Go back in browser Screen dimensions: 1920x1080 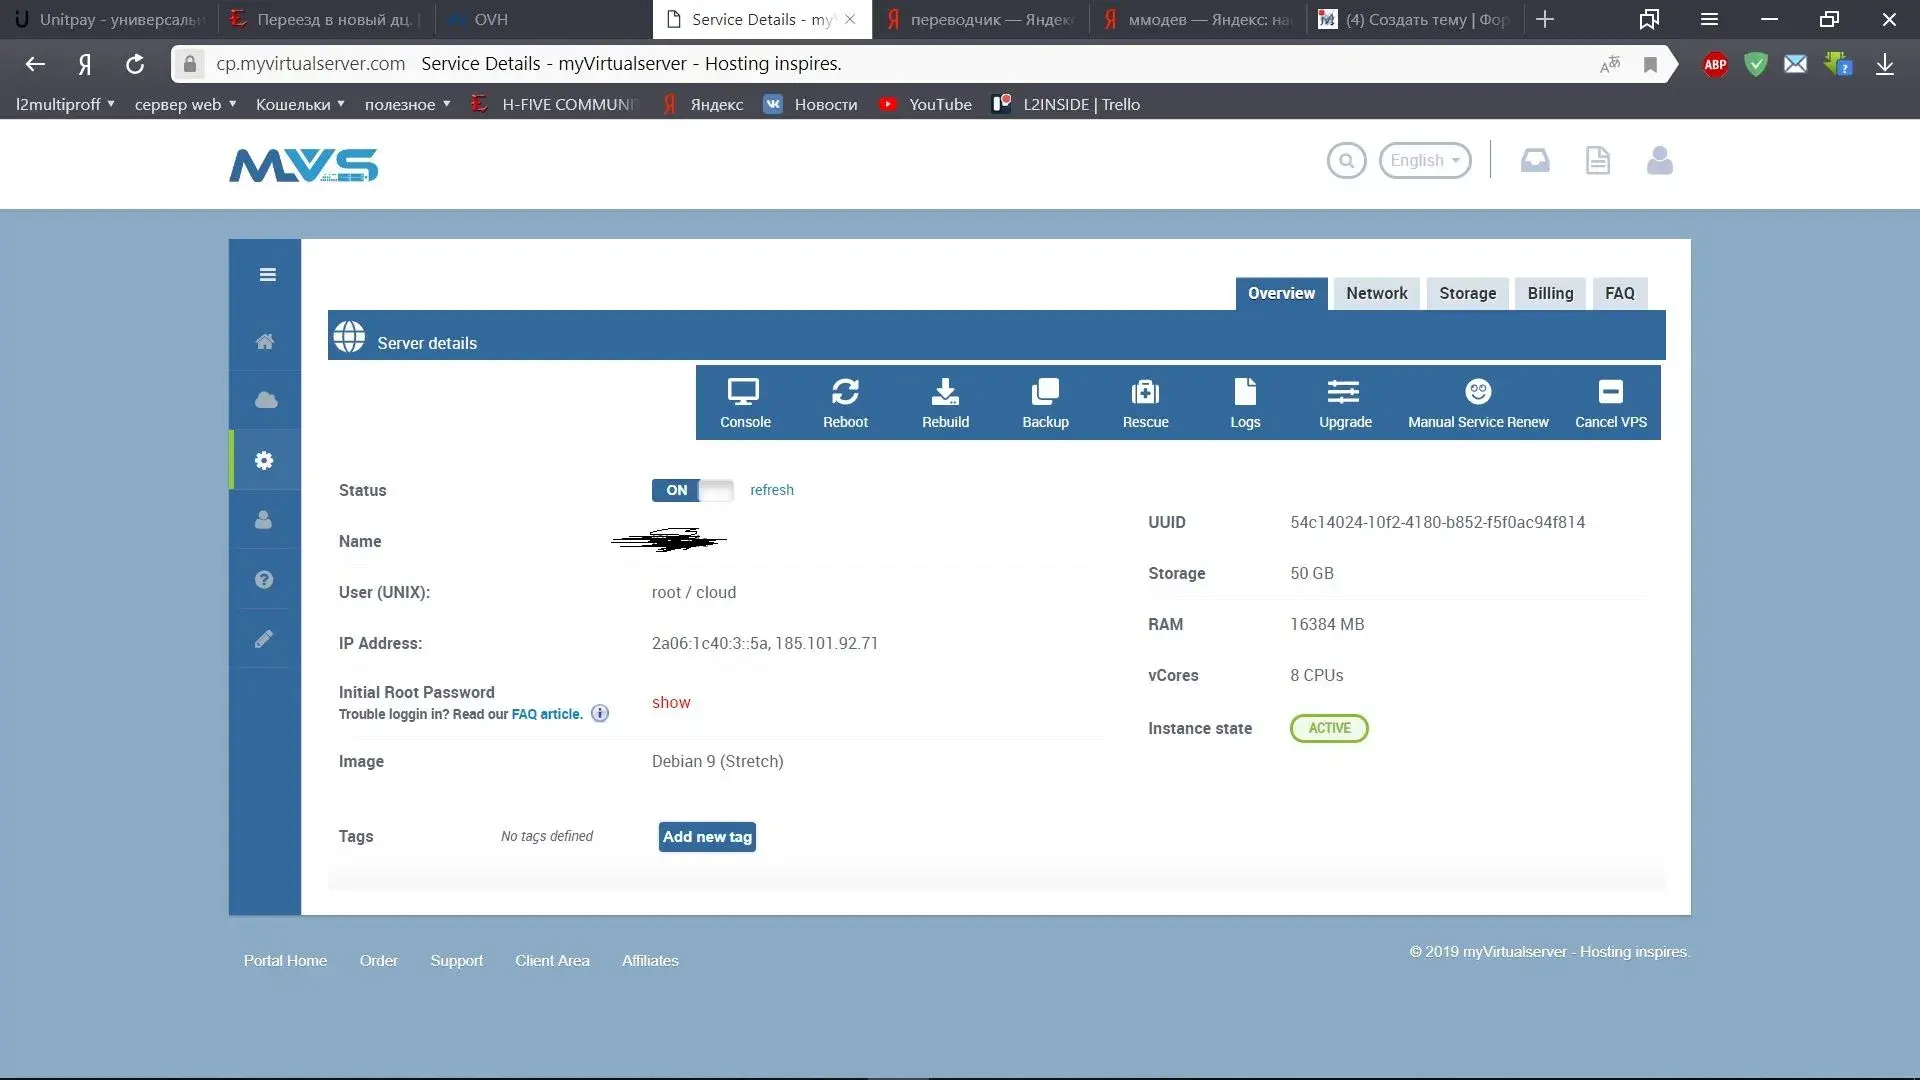point(35,64)
